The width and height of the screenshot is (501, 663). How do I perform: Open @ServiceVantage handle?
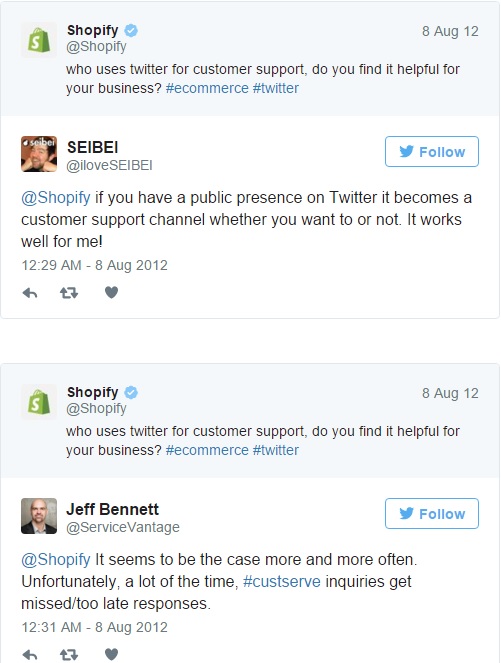coord(123,527)
